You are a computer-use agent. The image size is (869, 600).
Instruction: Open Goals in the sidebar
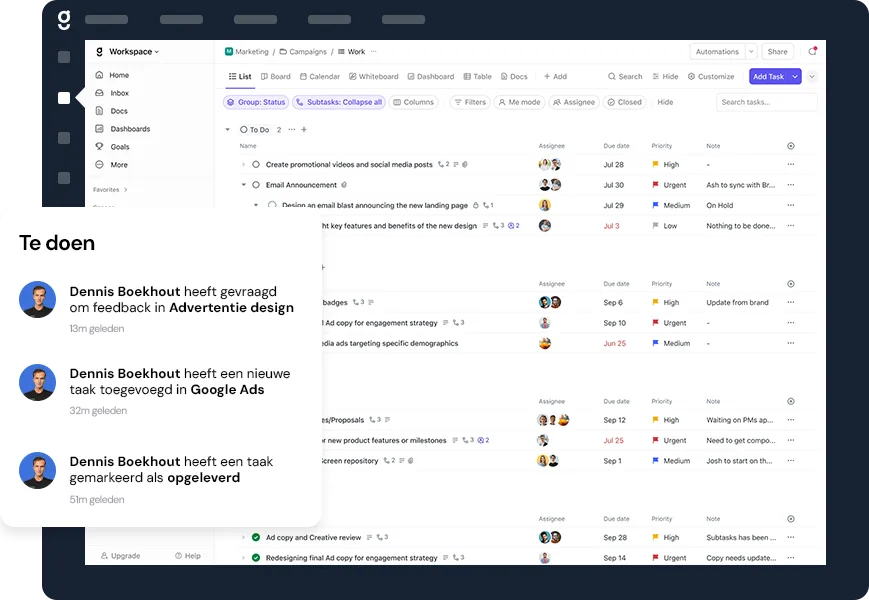coord(113,147)
